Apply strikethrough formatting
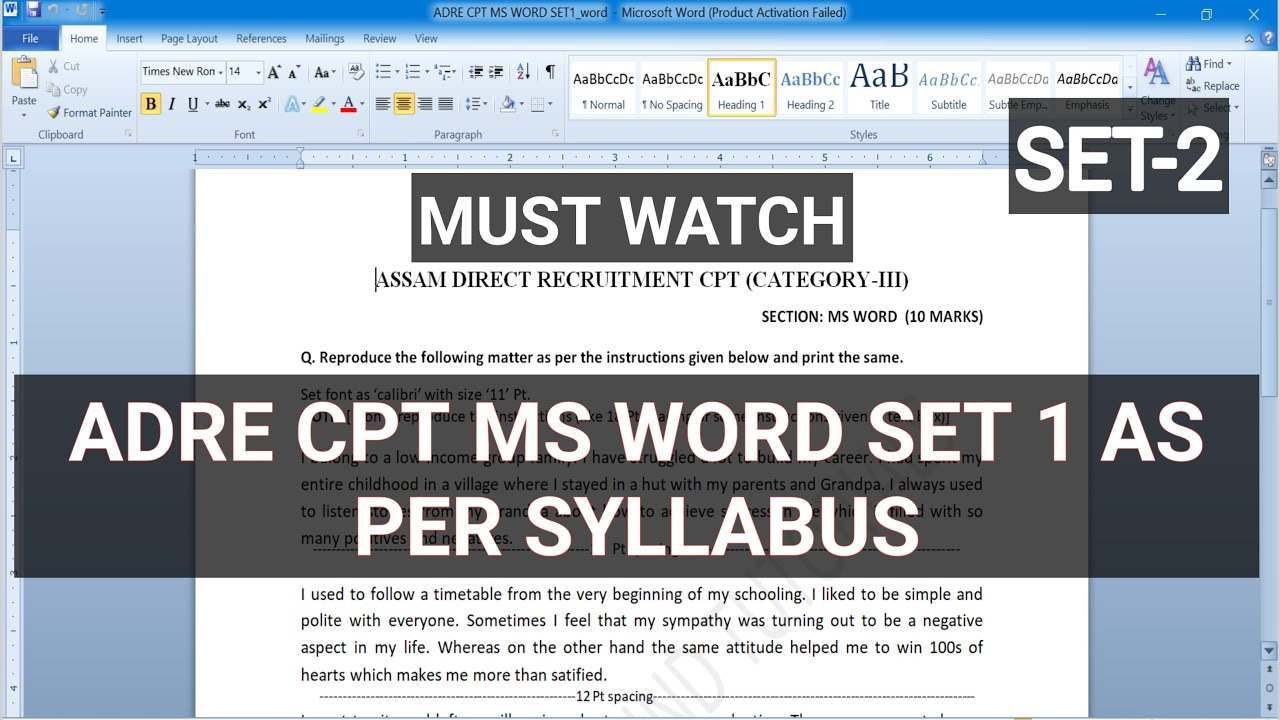The width and height of the screenshot is (1280, 720). (222, 104)
